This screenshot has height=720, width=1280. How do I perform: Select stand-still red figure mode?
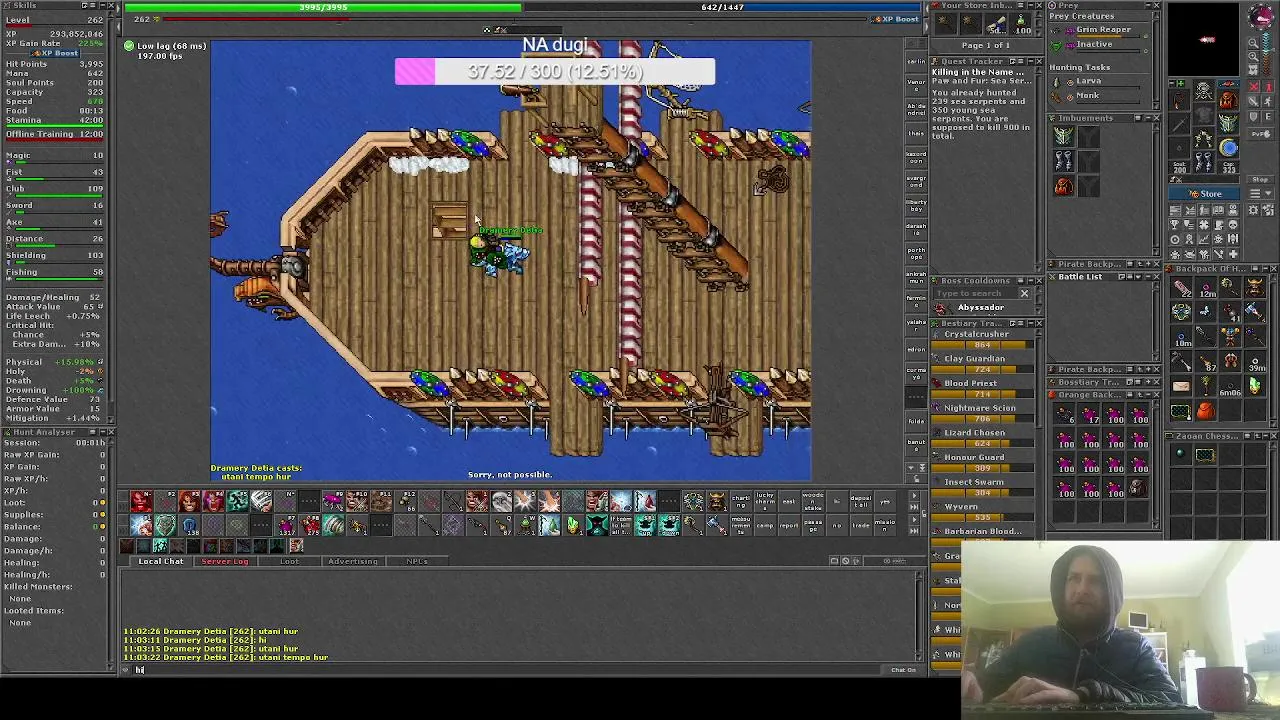(x=1267, y=87)
